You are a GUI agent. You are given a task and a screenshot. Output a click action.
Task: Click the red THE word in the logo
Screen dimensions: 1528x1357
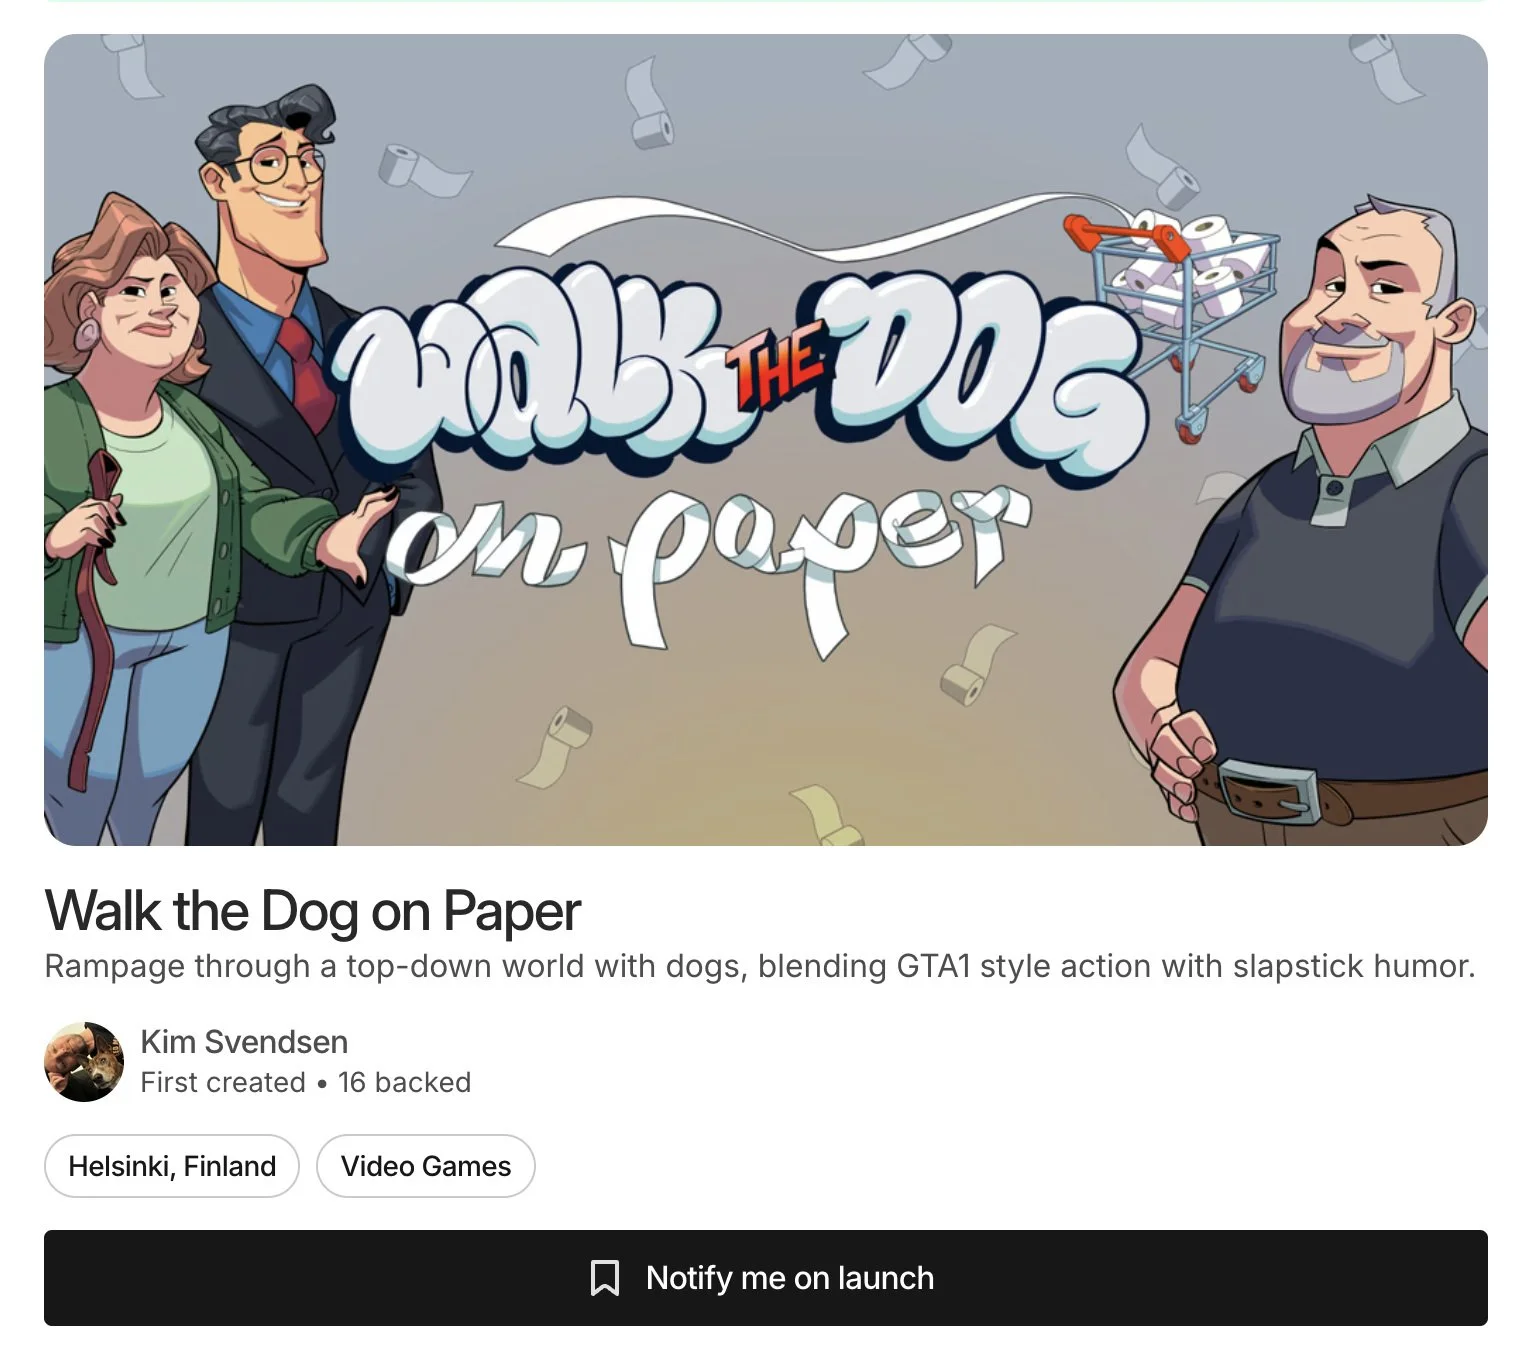[x=779, y=369]
